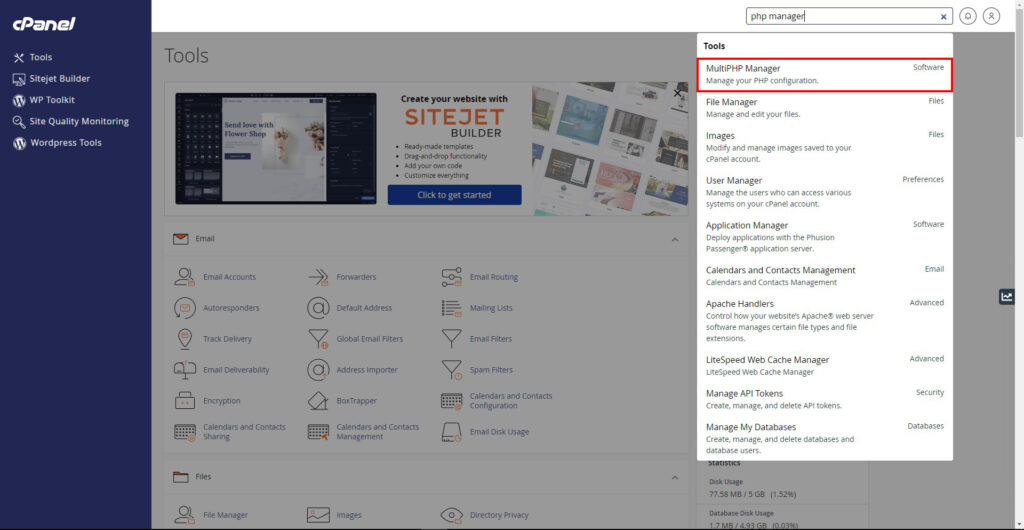Screen dimensions: 1024x530
Task: Open WP Toolkit in the sidebar
Action: pyautogui.click(x=52, y=100)
